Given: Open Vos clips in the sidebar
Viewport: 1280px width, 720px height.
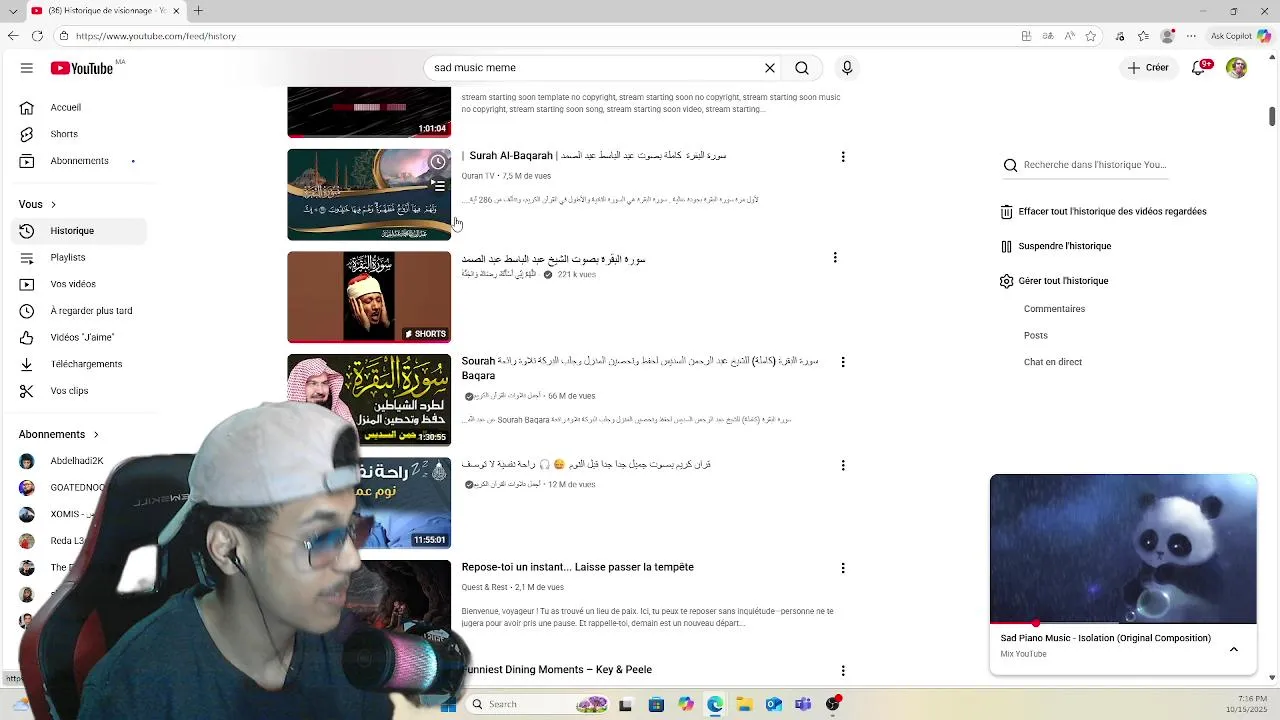Looking at the screenshot, I should 80,391.
